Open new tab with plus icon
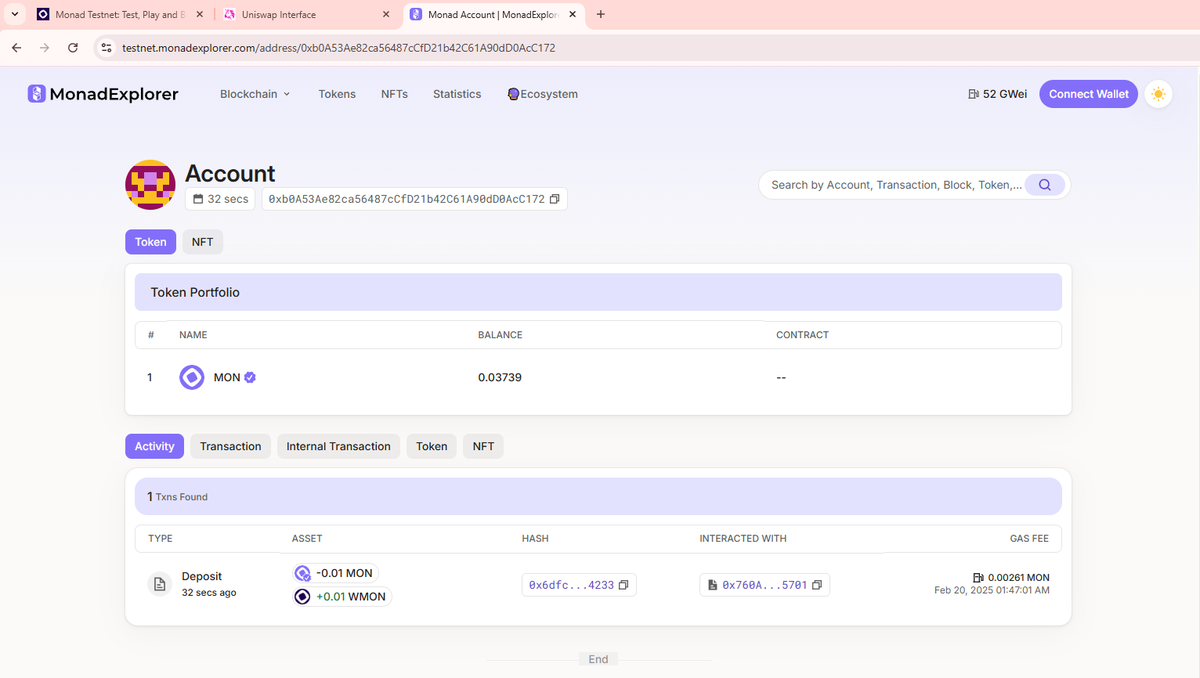Screen dimensions: 1200x678 tap(600, 15)
